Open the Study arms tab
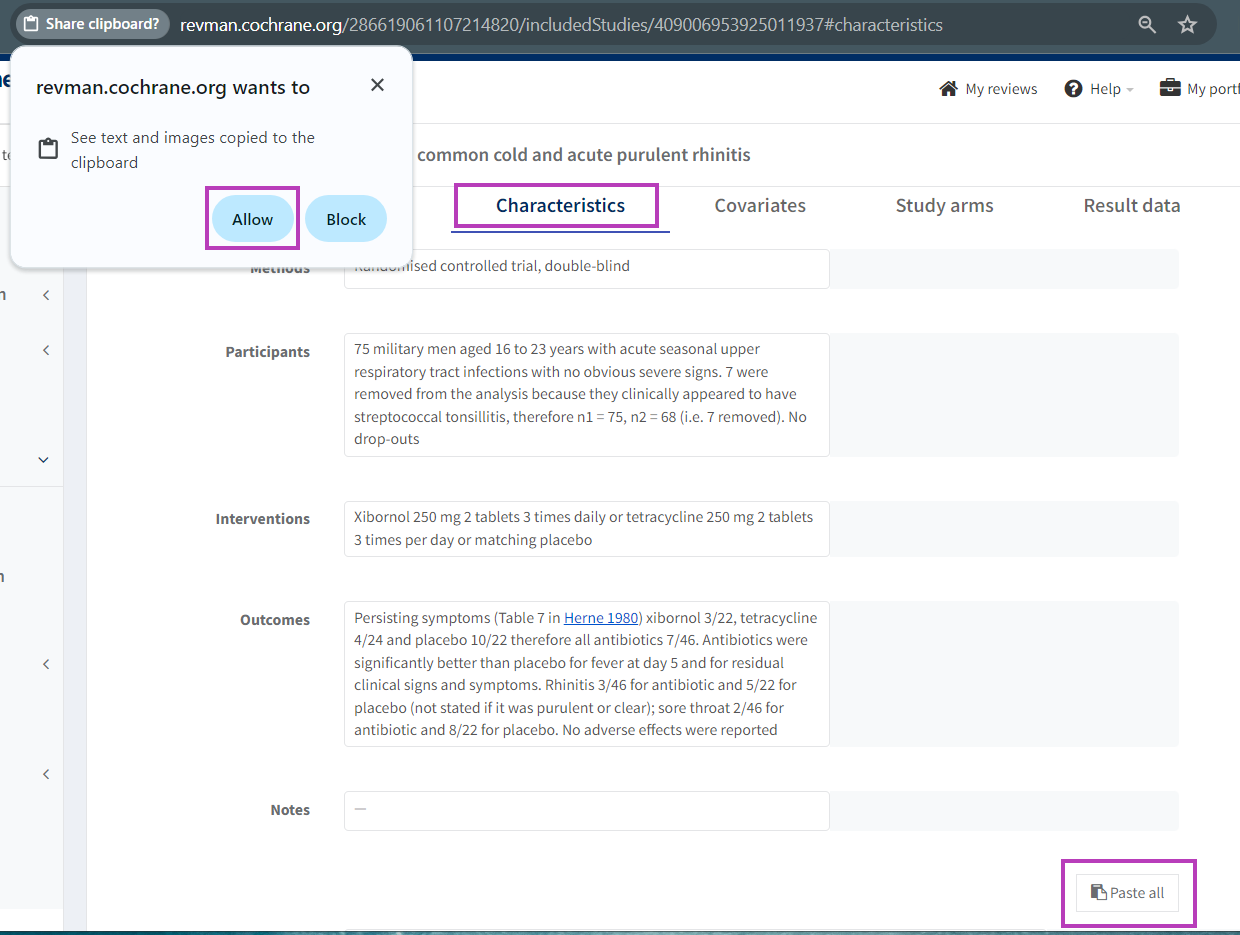The height and width of the screenshot is (935, 1240). 944,206
